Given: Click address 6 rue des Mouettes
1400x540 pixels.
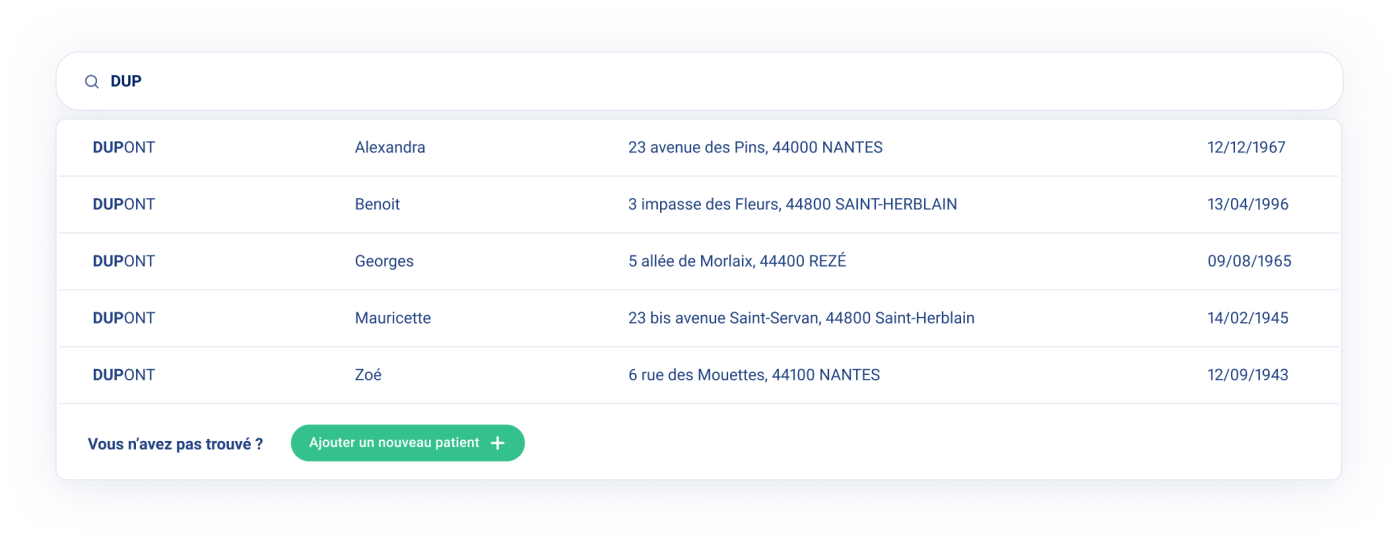Looking at the screenshot, I should point(754,375).
